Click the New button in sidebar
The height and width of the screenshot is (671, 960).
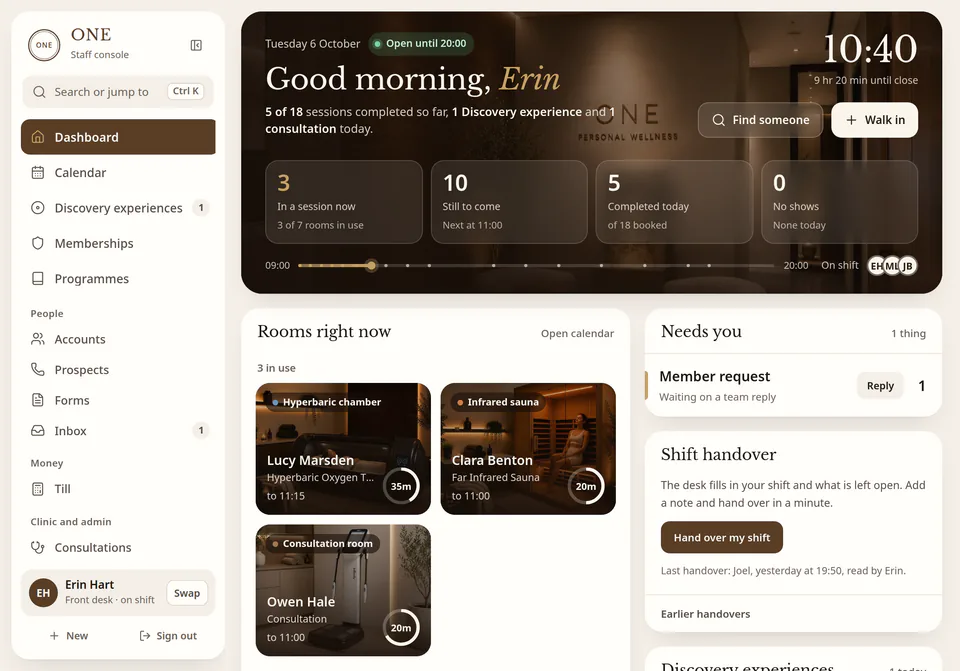69,636
